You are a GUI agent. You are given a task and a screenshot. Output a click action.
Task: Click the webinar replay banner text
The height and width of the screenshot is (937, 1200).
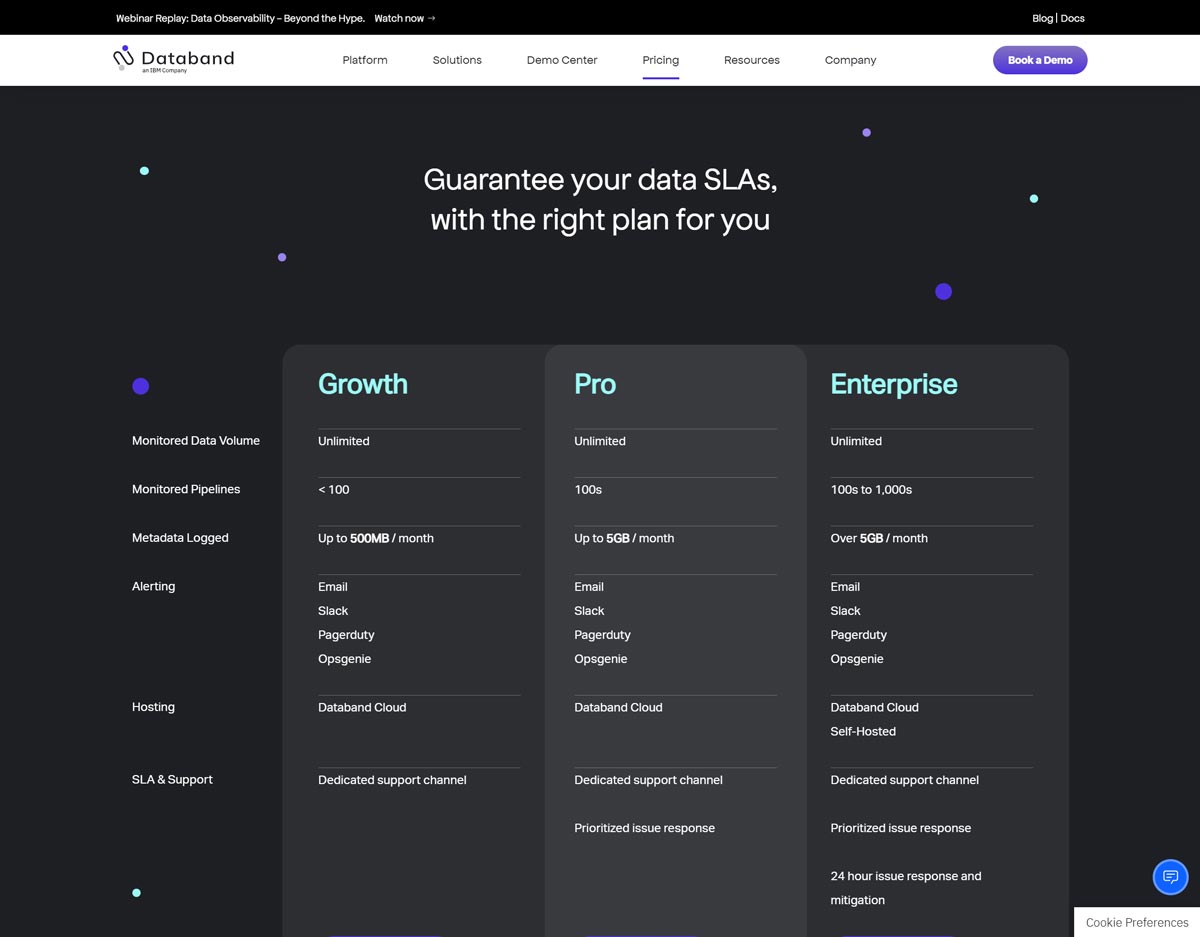click(240, 18)
